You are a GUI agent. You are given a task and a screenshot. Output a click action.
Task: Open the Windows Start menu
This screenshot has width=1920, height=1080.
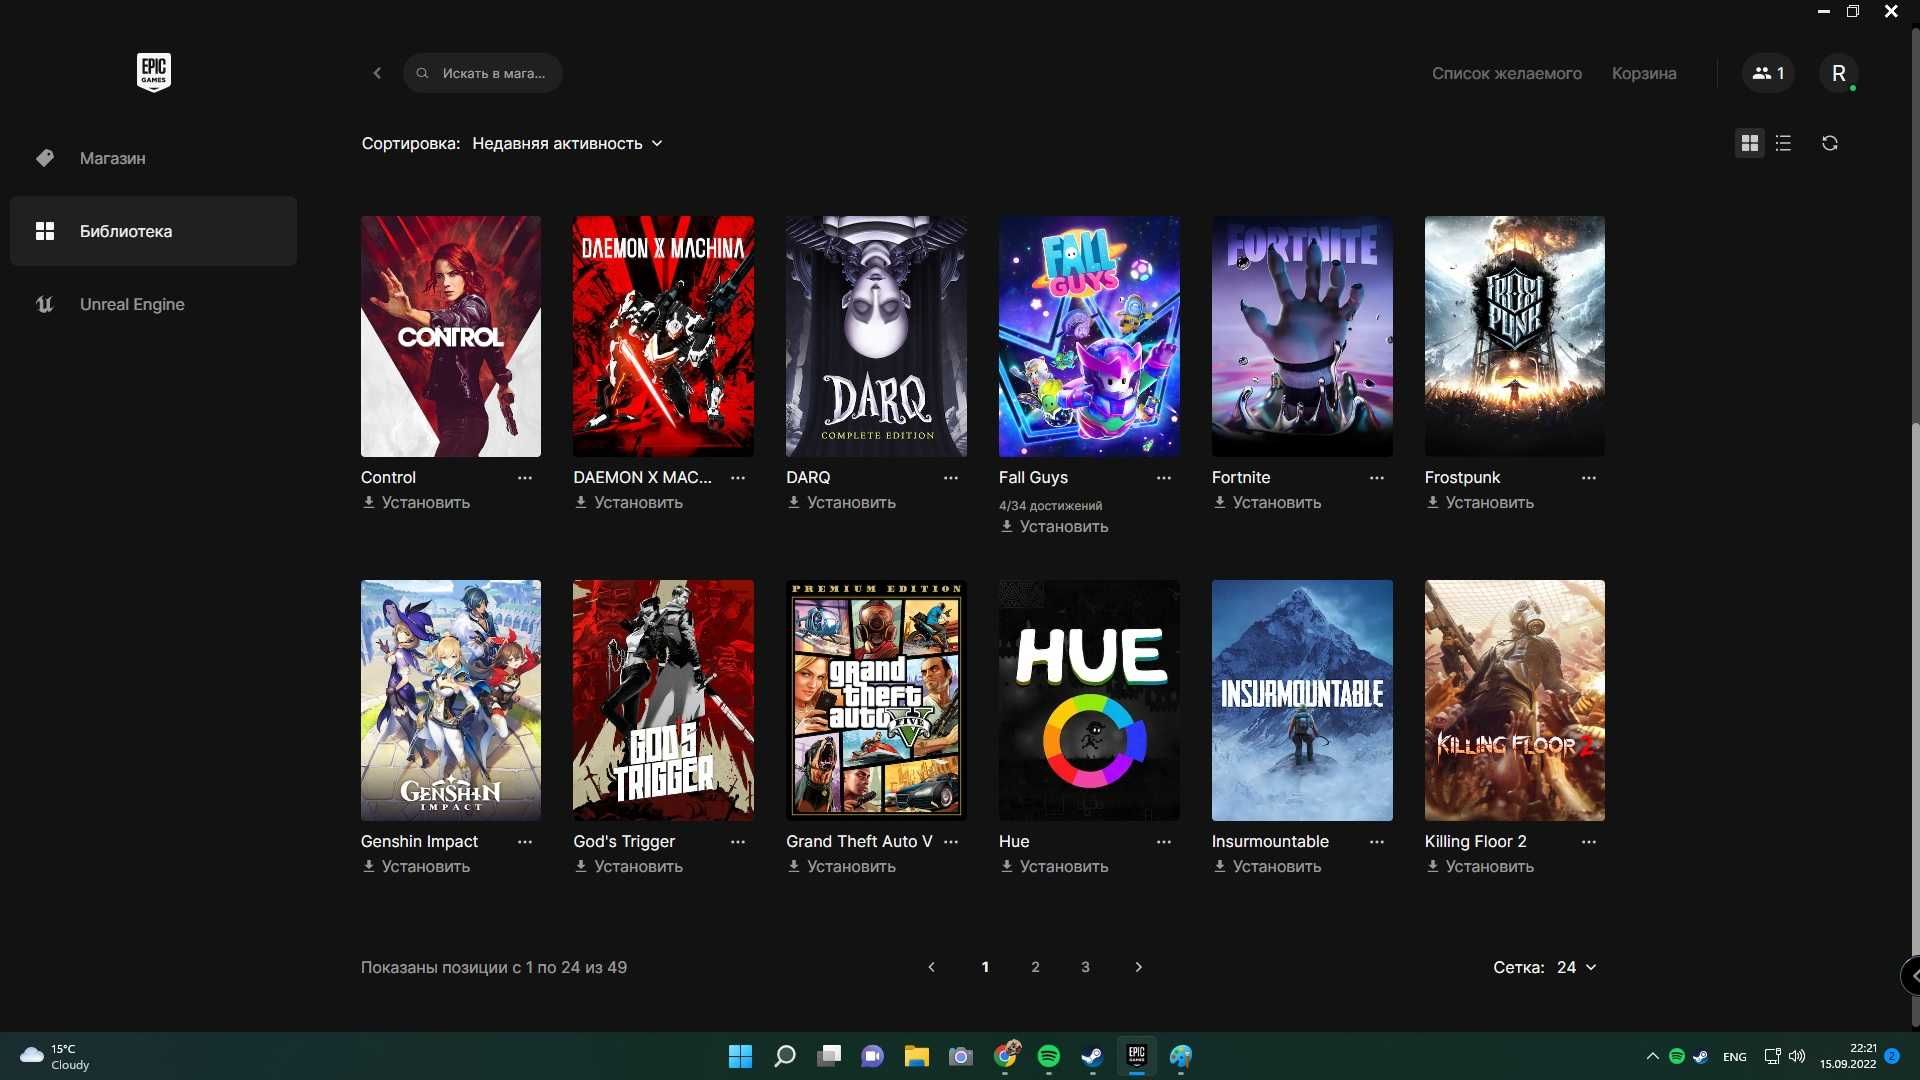[x=740, y=1056]
